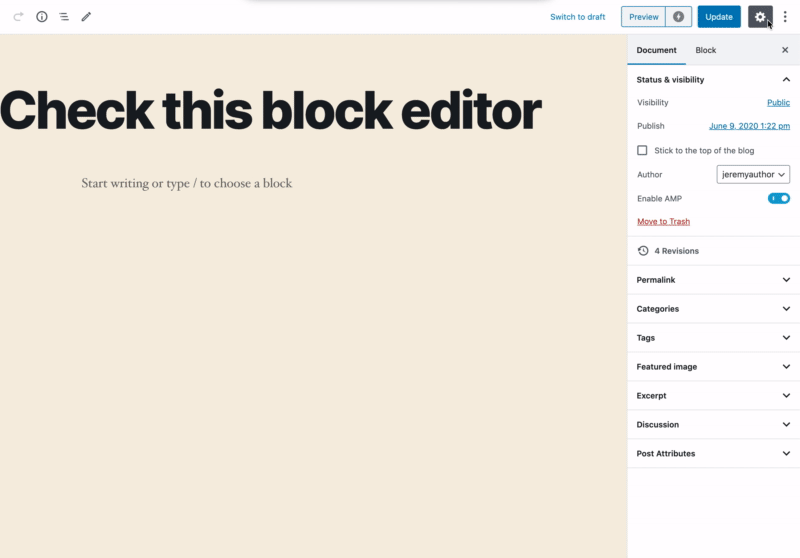The height and width of the screenshot is (558, 800).
Task: Edit the publish date June 9, 2020
Action: tap(749, 126)
